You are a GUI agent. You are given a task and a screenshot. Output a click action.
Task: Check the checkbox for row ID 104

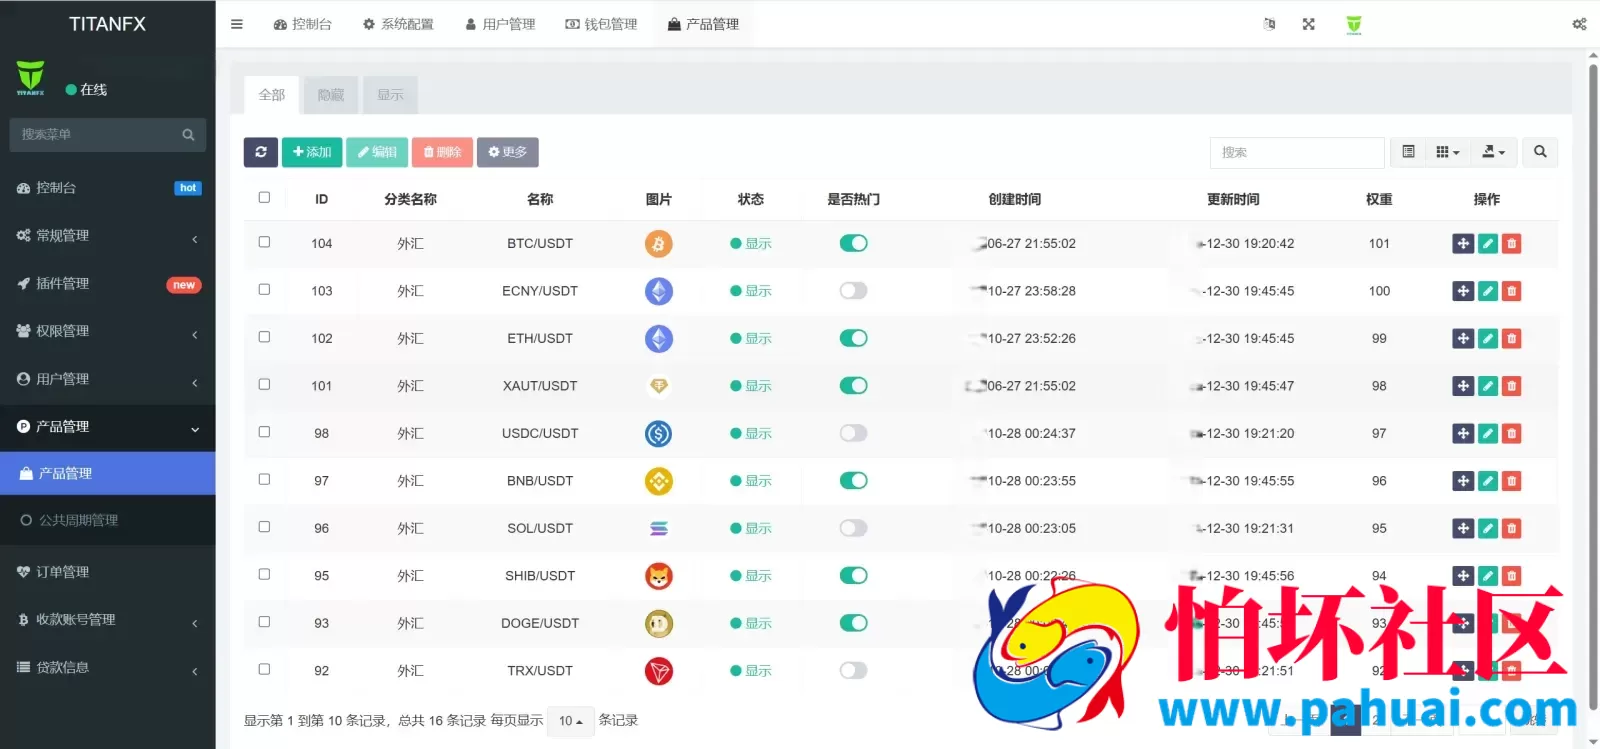point(264,242)
